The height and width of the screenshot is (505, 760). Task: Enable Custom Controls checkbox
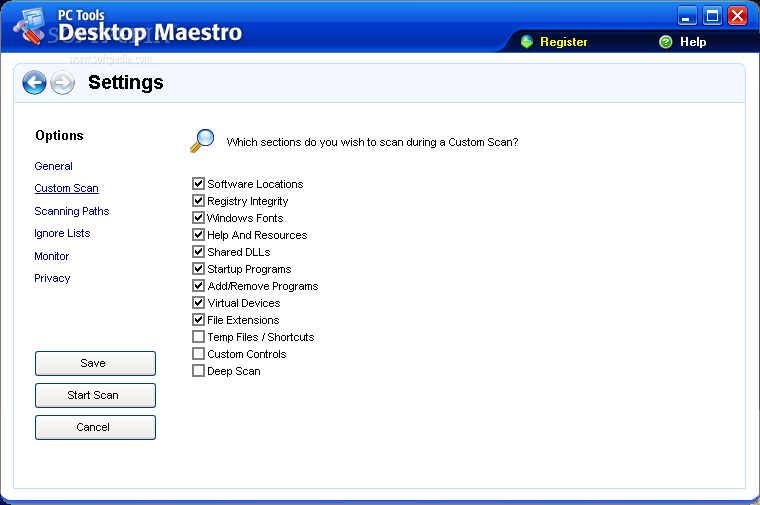point(198,353)
